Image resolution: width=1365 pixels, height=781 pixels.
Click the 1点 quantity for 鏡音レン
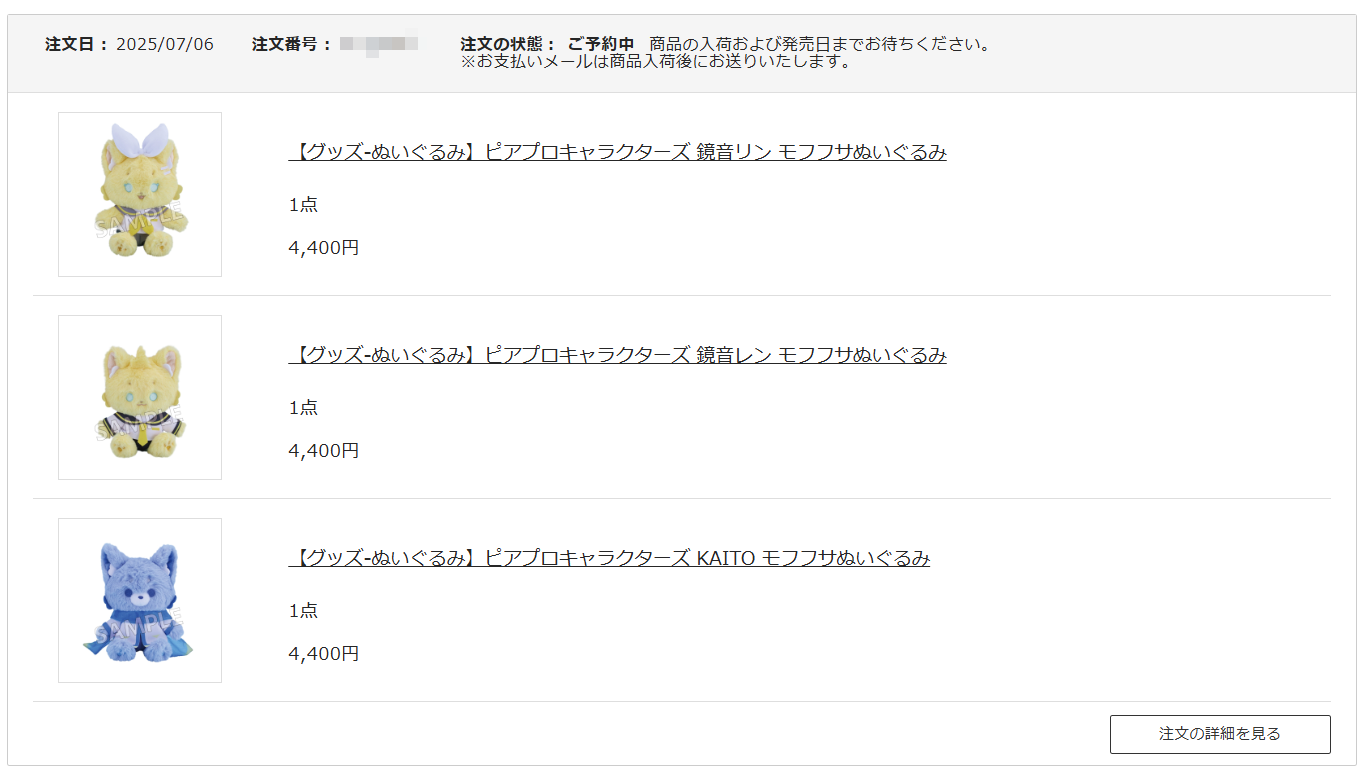click(303, 408)
